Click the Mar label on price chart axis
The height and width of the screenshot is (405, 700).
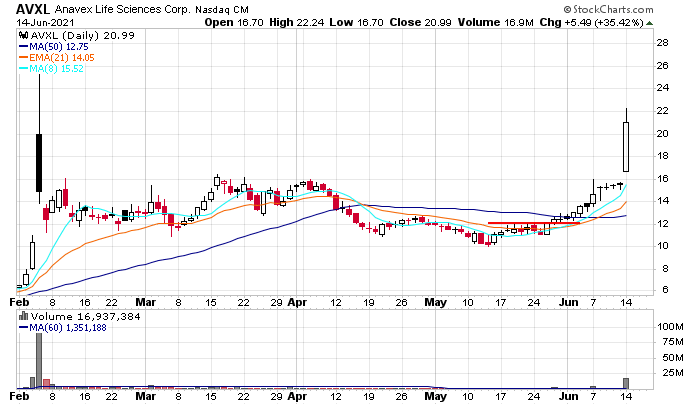click(x=146, y=303)
